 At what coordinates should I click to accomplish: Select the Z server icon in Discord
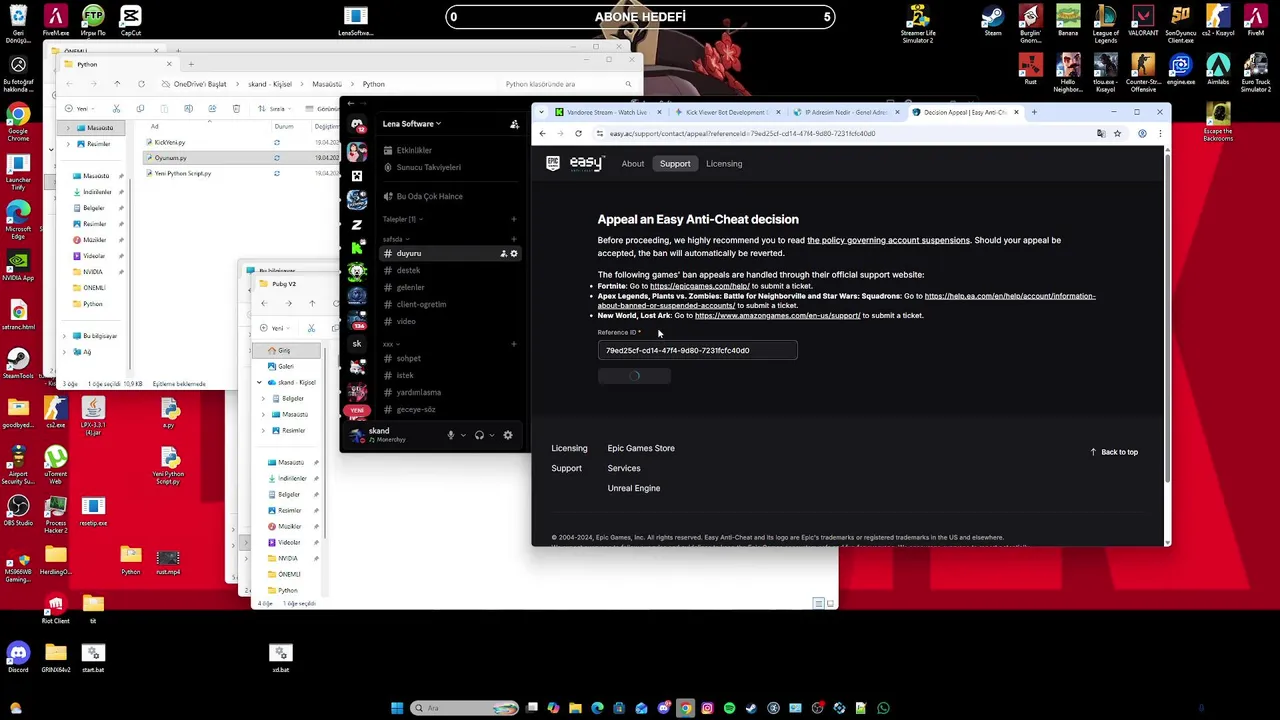click(357, 224)
